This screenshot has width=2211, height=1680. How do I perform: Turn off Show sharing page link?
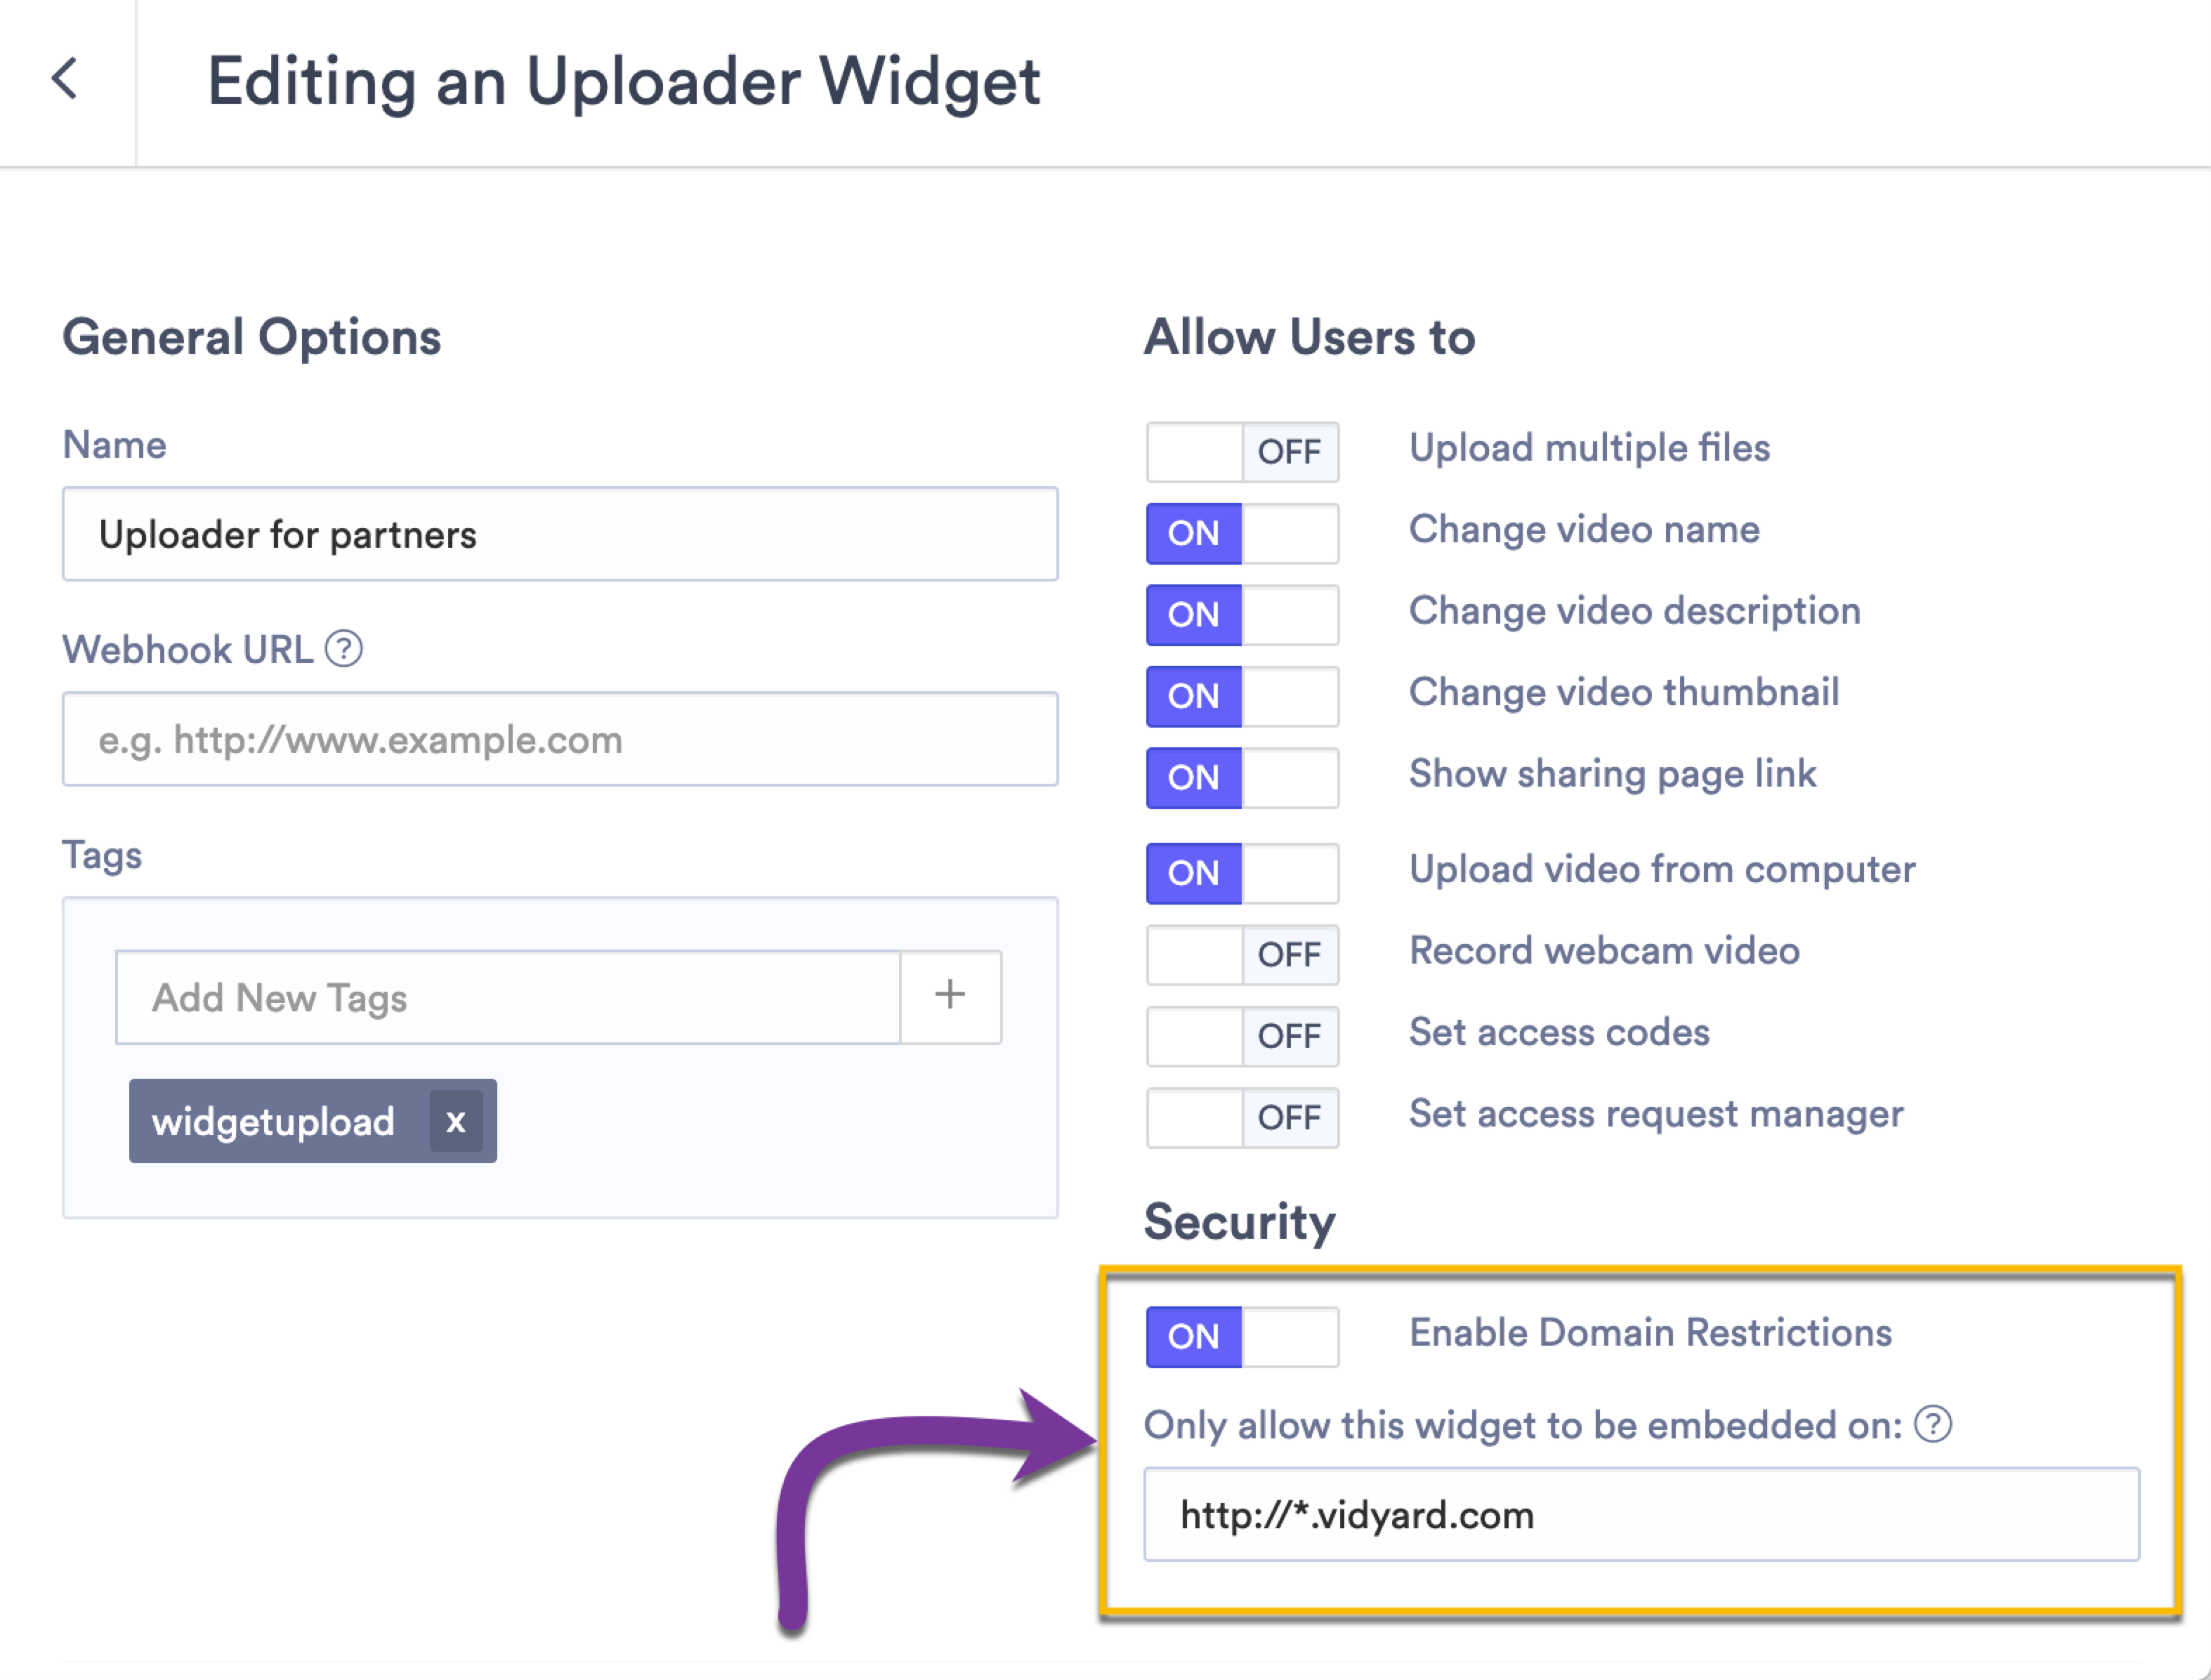point(1242,777)
